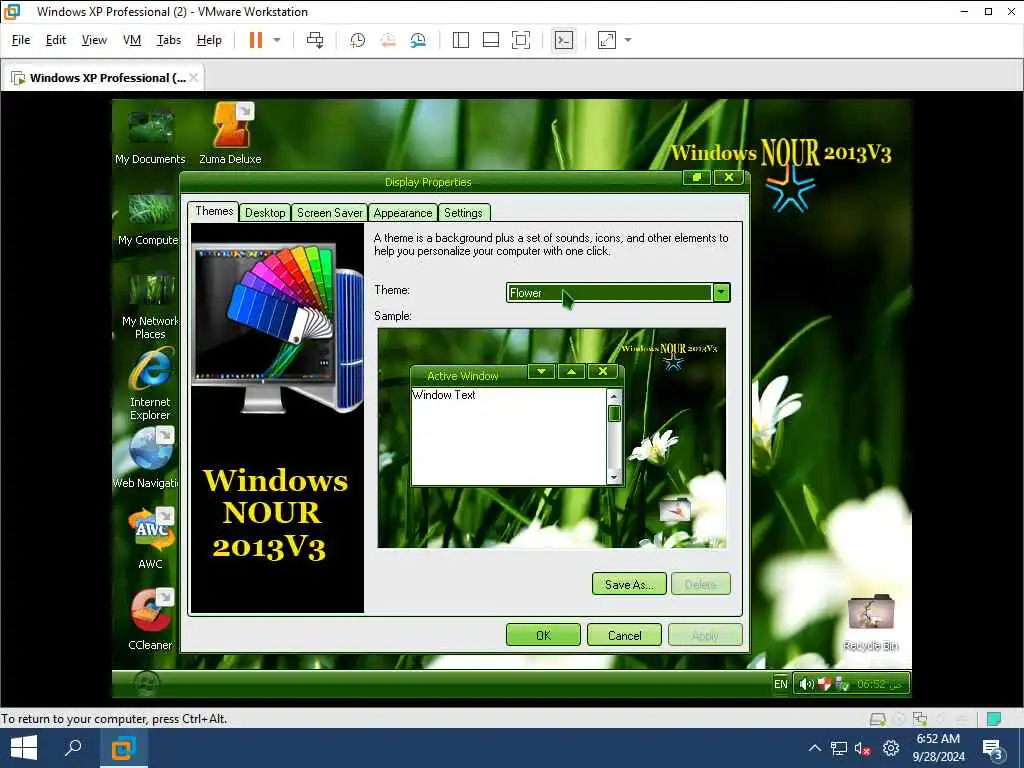This screenshot has width=1024, height=768.
Task: Open the Help menu
Action: [209, 40]
